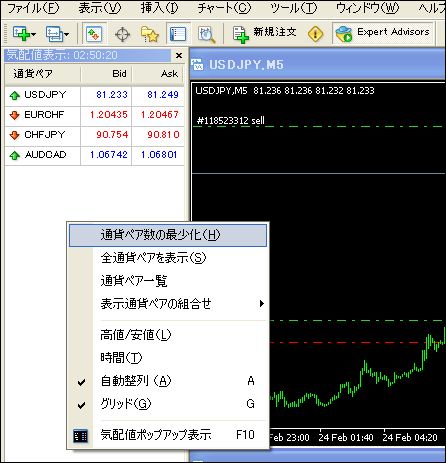The image size is (446, 463).
Task: Click USDJPY ask value 81.249
Action: click(163, 95)
